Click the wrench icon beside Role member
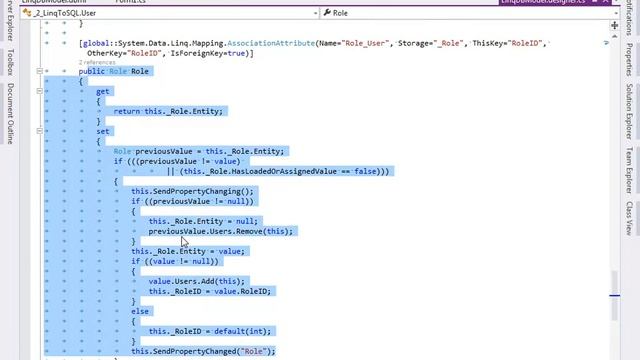The width and height of the screenshot is (640, 360). [327, 13]
